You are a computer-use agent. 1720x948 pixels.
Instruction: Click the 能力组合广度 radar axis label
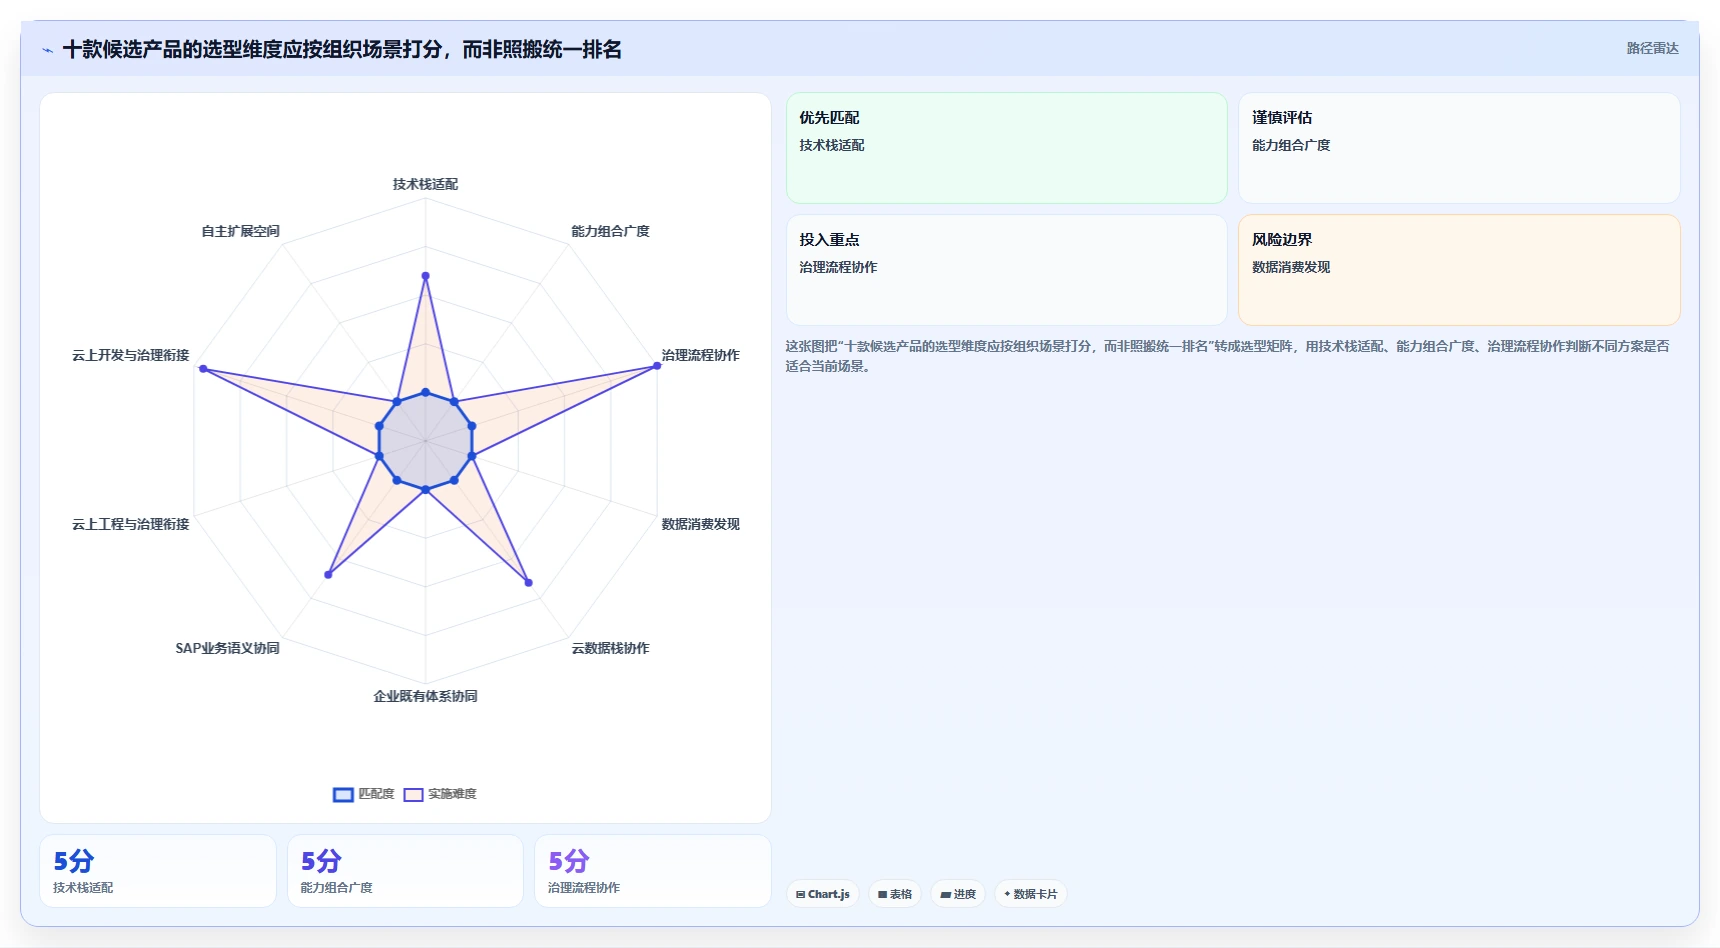(x=610, y=231)
